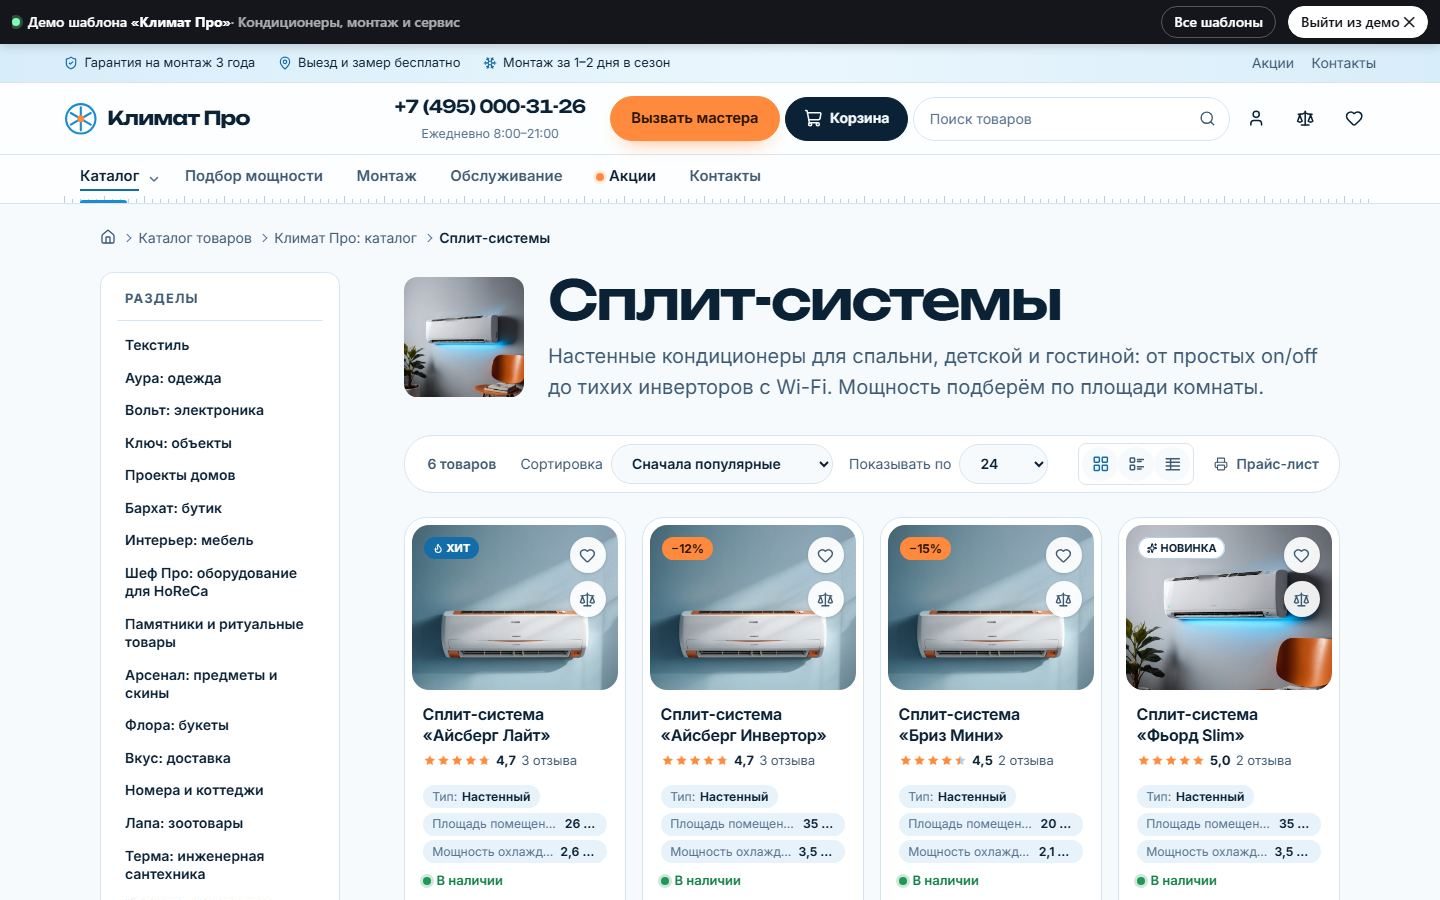Add «Айсберг Инвертор» to favorites
This screenshot has height=900, width=1440.
click(x=825, y=555)
